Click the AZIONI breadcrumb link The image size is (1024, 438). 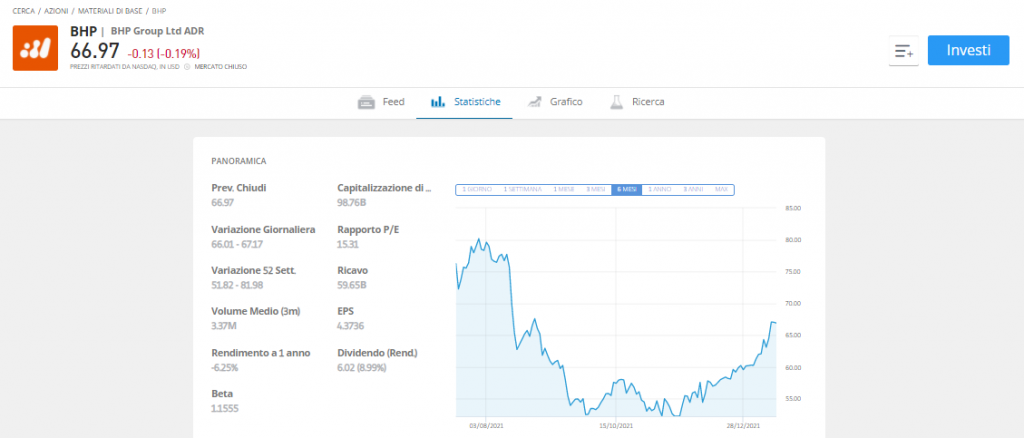pos(56,11)
